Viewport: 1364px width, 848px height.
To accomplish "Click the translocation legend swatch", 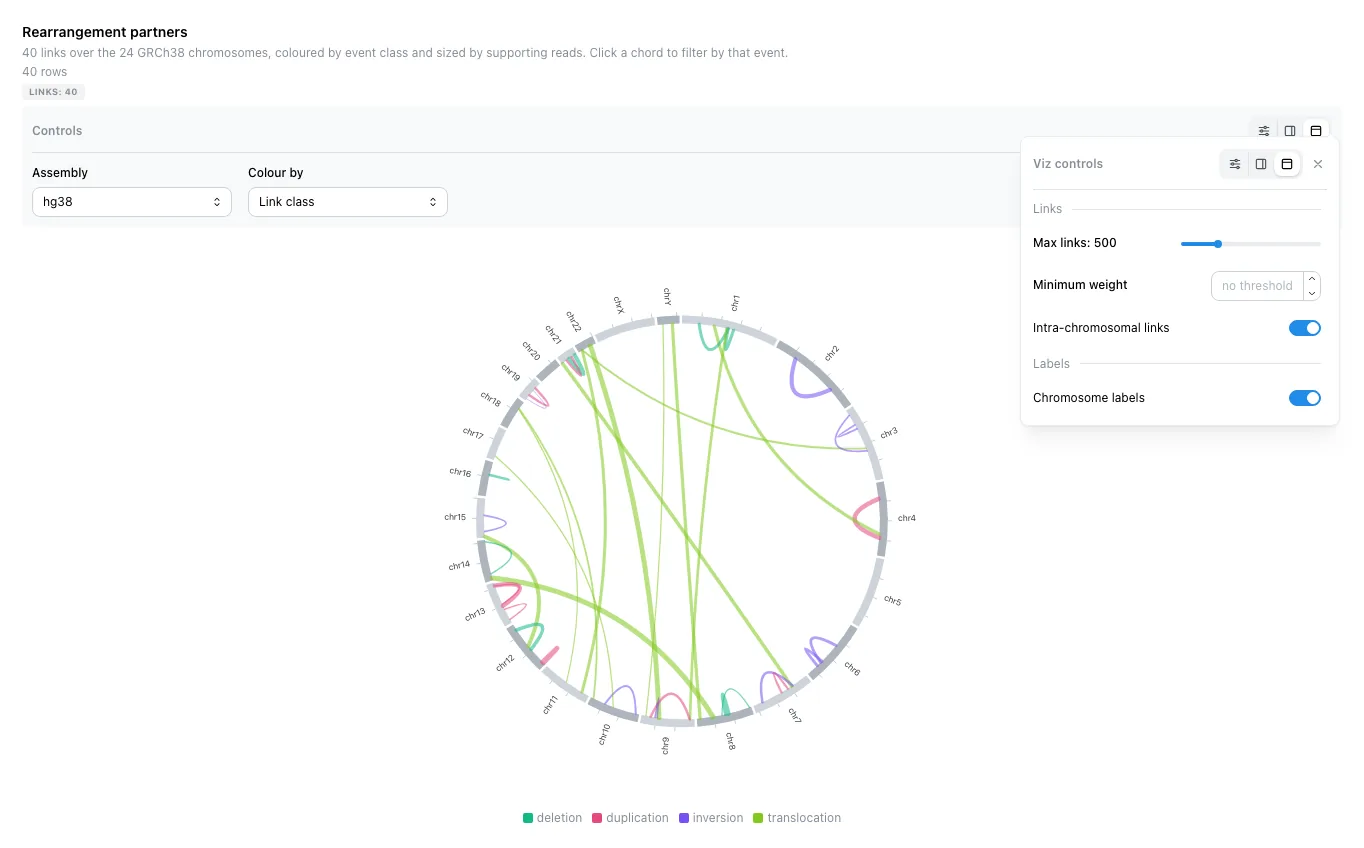I will coord(758,818).
